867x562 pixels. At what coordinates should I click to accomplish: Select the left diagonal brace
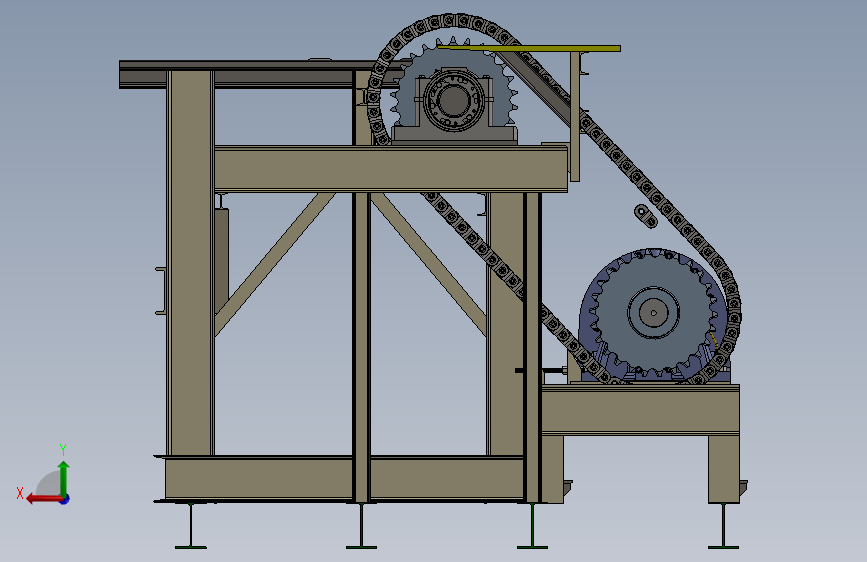275,264
